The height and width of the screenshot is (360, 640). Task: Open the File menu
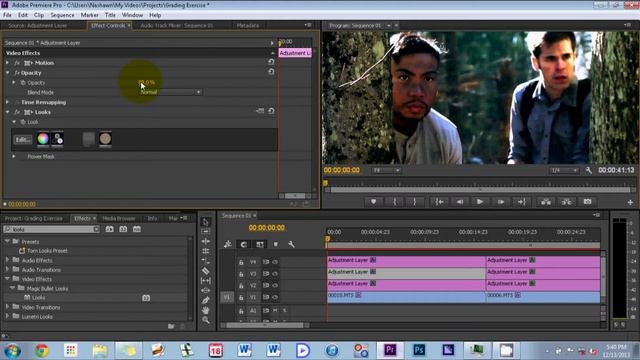[x=7, y=15]
